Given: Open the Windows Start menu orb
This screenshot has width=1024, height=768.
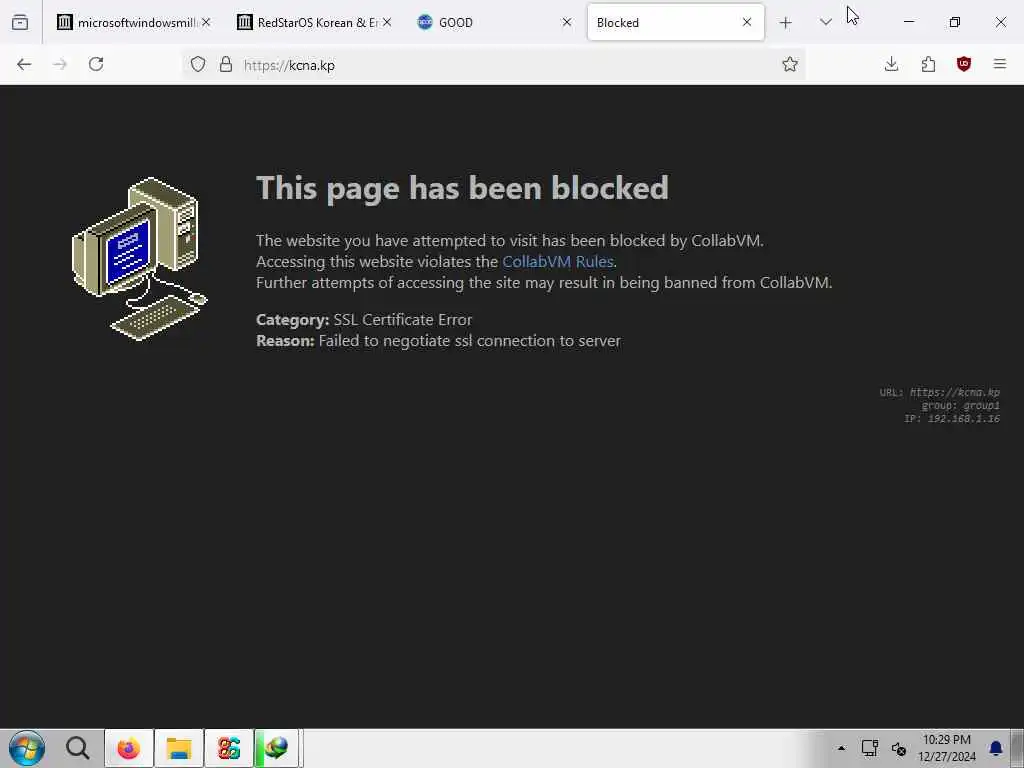Looking at the screenshot, I should click(x=27, y=748).
